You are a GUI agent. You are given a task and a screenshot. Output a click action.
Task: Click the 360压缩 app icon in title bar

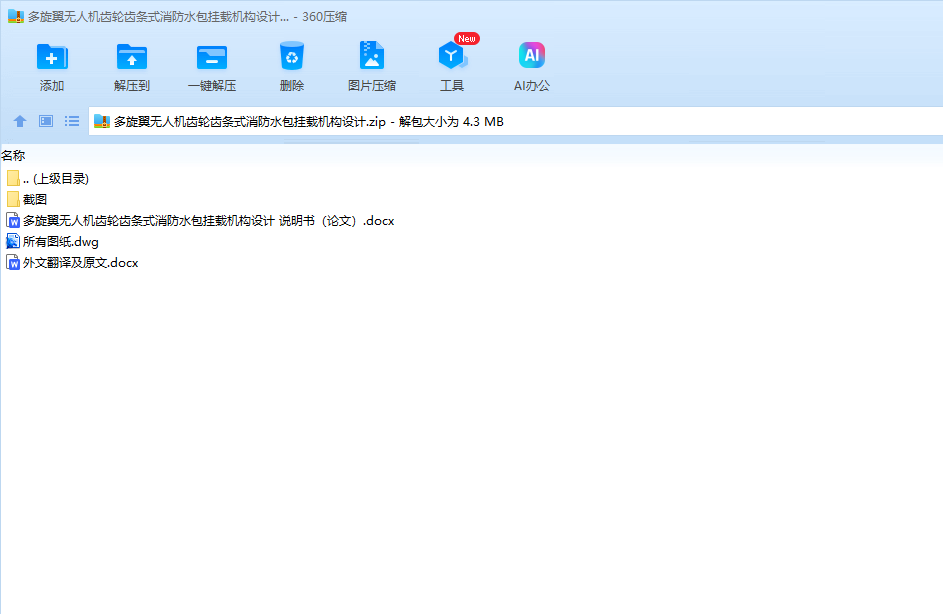(x=16, y=16)
